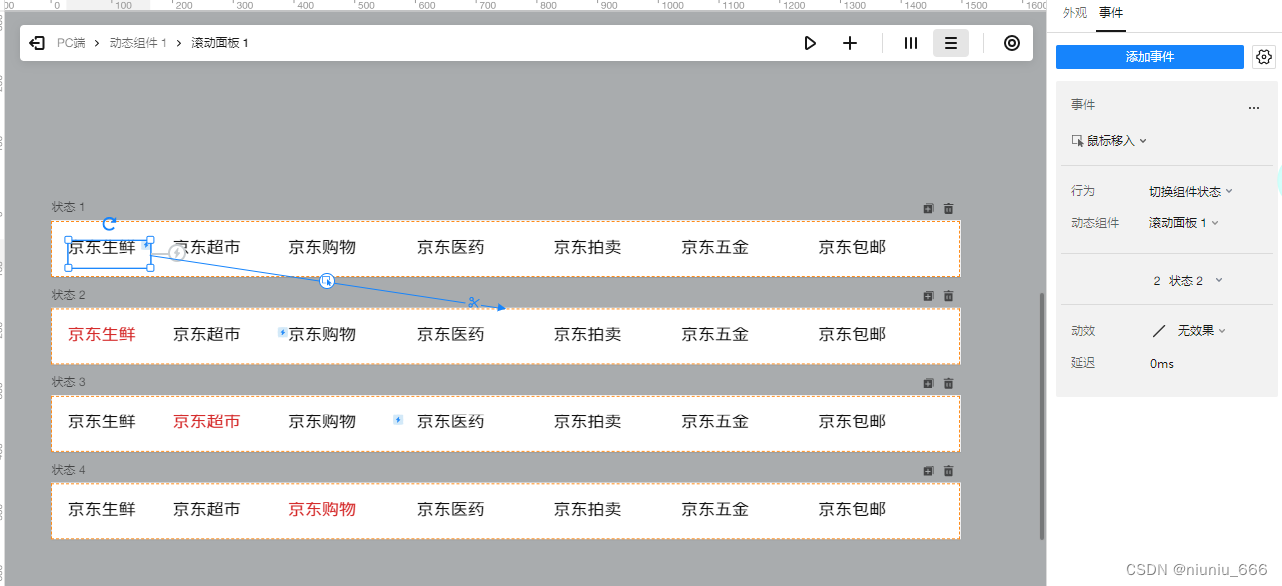Open the 无效果 animation dropdown
1282x586 pixels.
pos(1189,330)
